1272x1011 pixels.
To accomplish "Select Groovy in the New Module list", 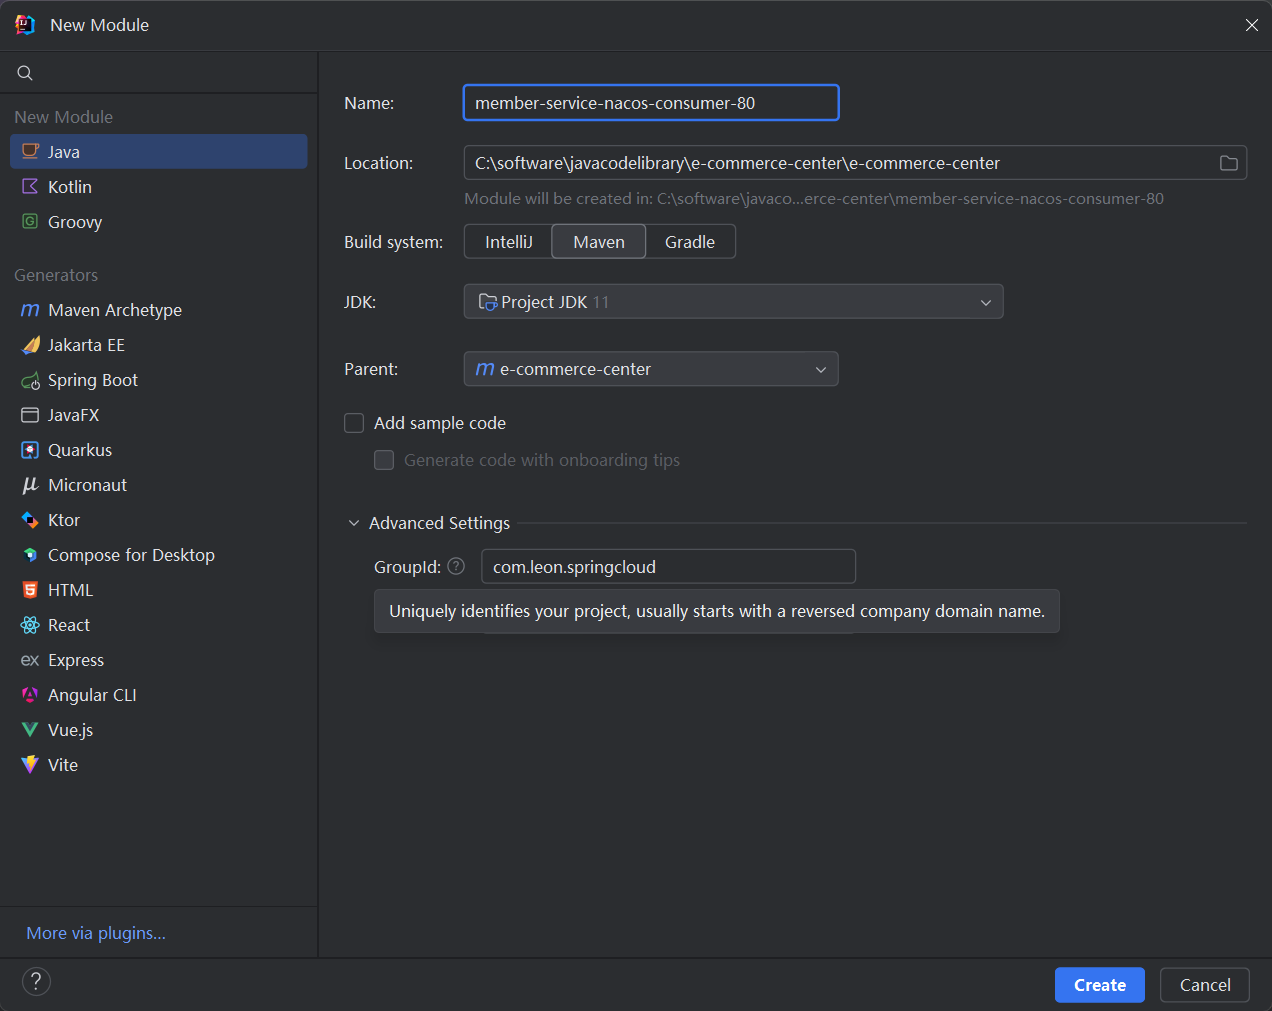I will click(75, 222).
